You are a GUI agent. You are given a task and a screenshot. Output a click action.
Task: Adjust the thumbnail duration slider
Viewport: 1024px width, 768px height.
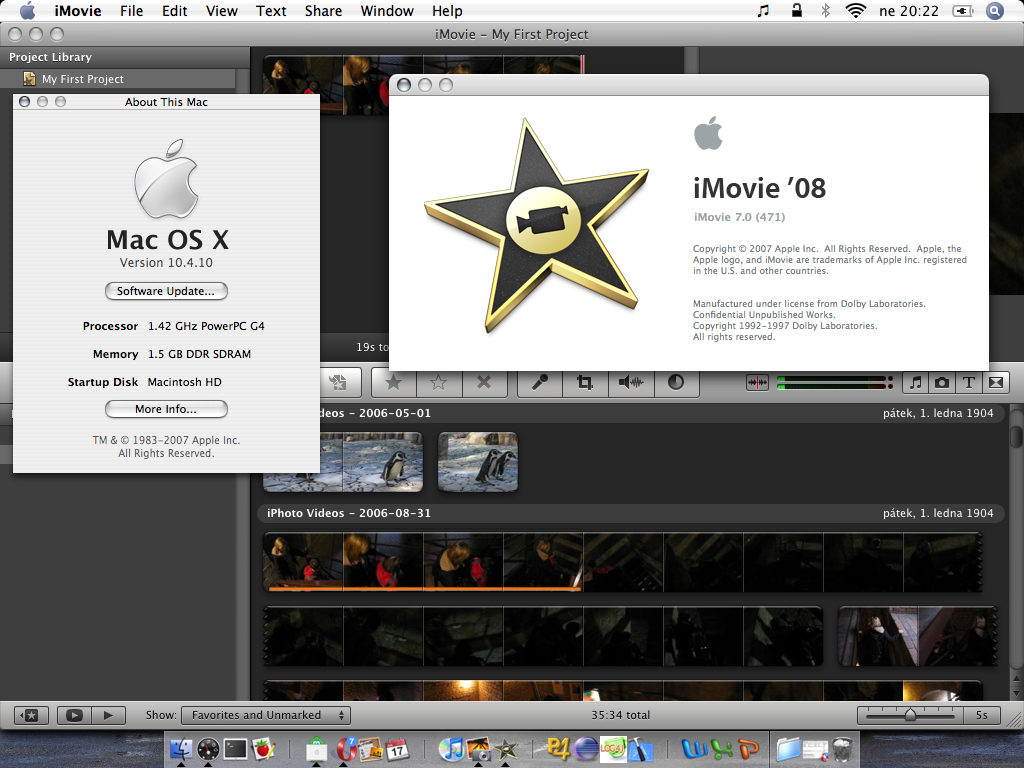click(910, 715)
